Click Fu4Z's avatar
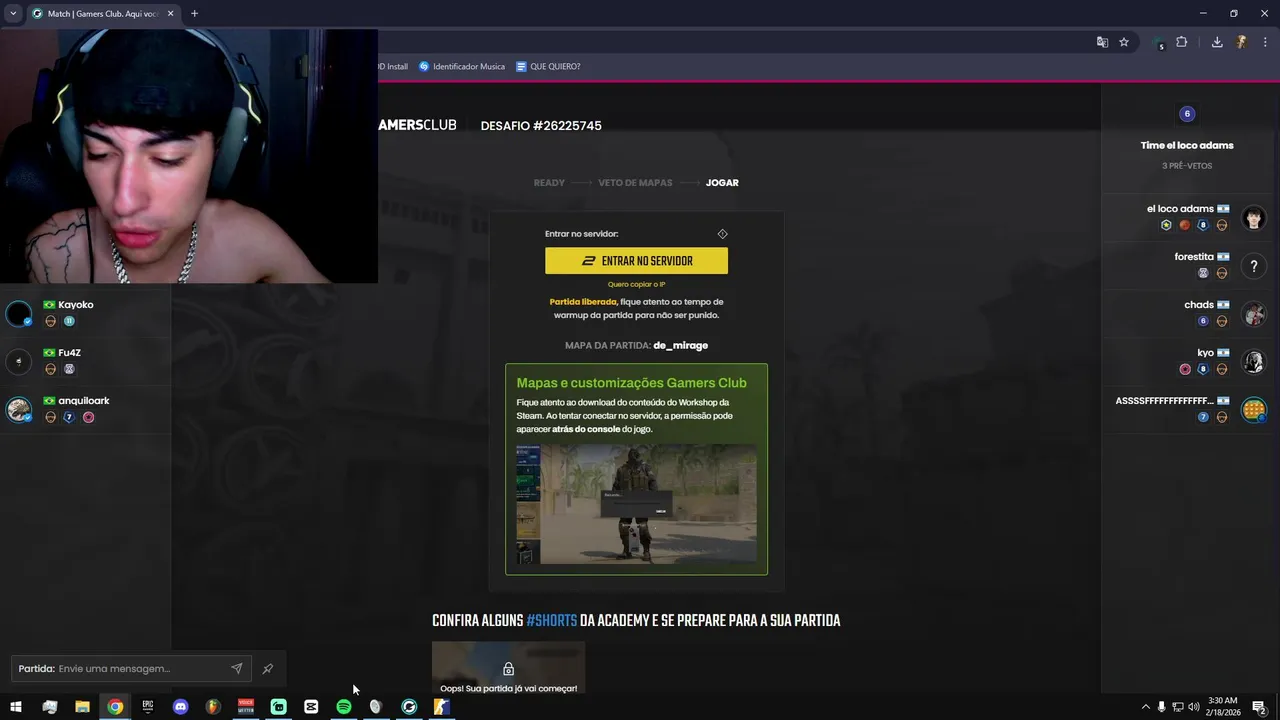1280x720 pixels. pos(19,361)
